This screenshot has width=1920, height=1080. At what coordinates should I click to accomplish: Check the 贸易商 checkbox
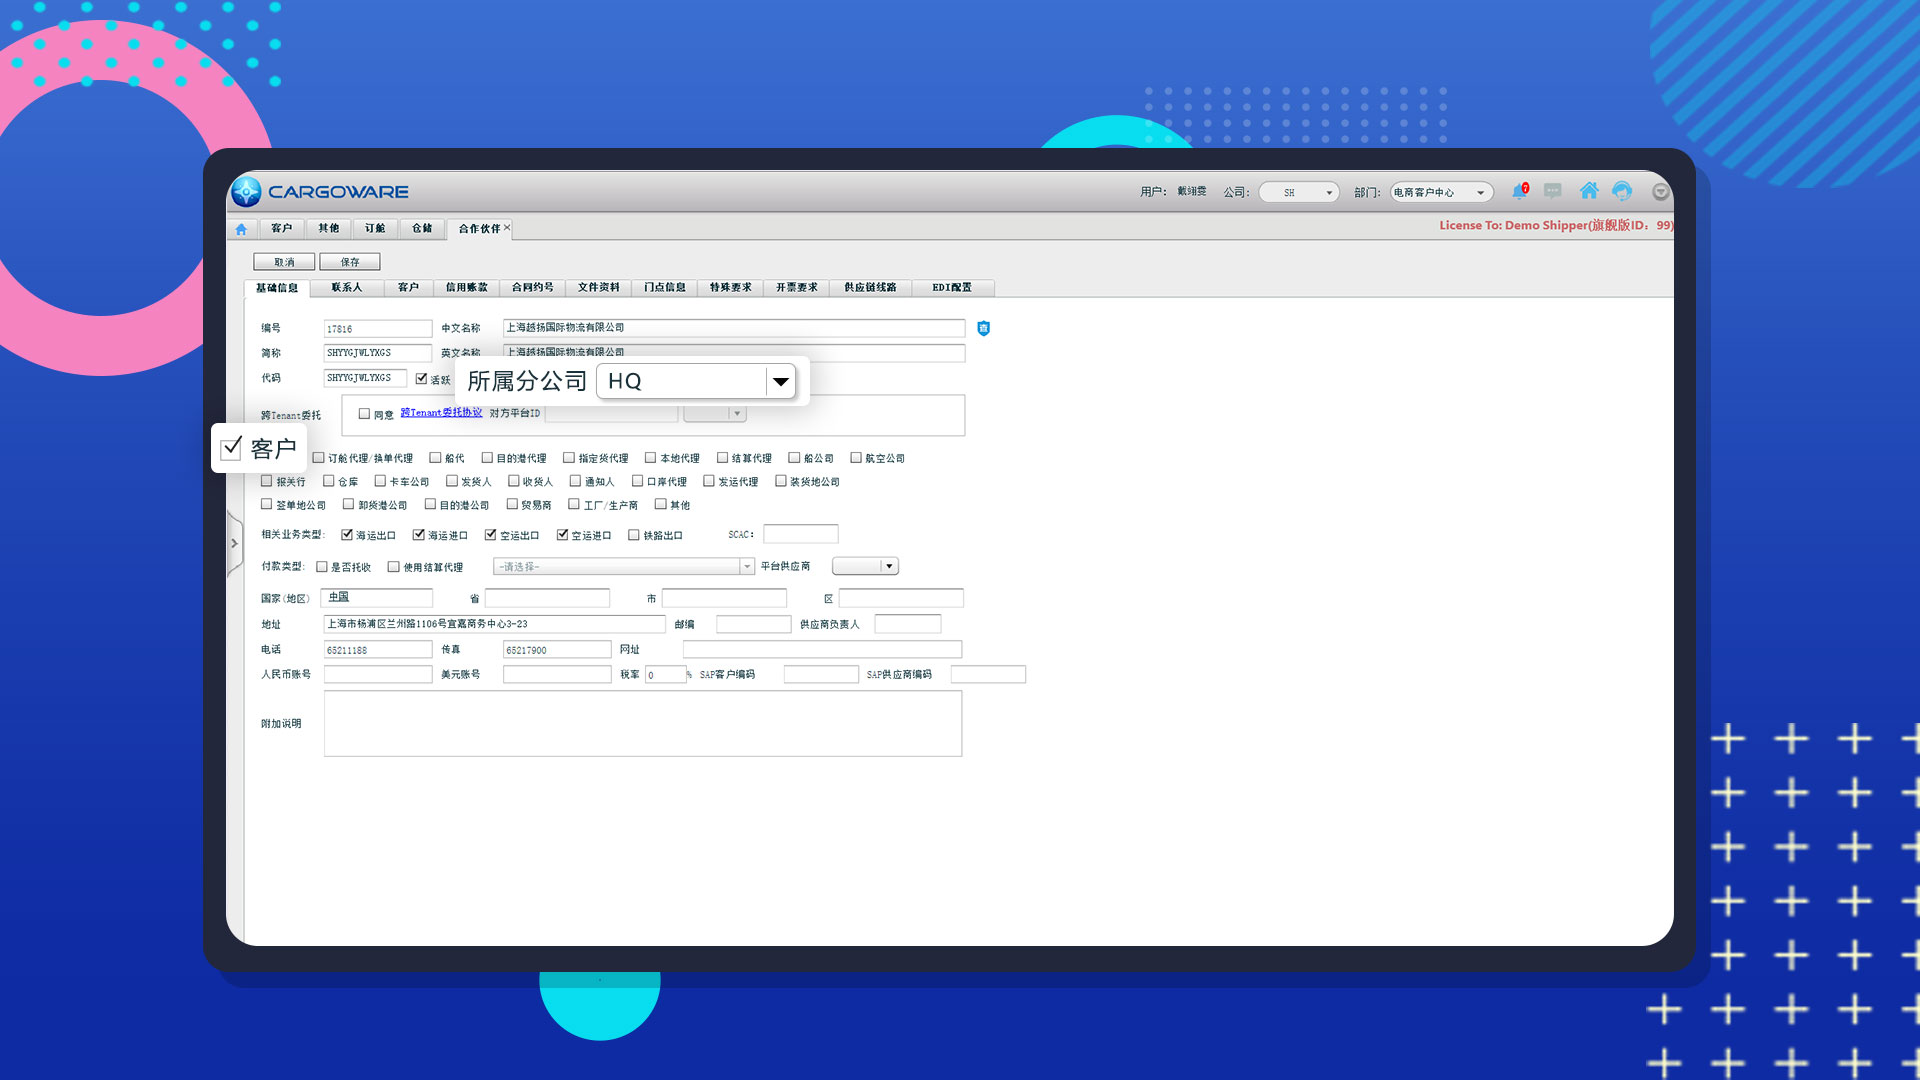pyautogui.click(x=512, y=504)
